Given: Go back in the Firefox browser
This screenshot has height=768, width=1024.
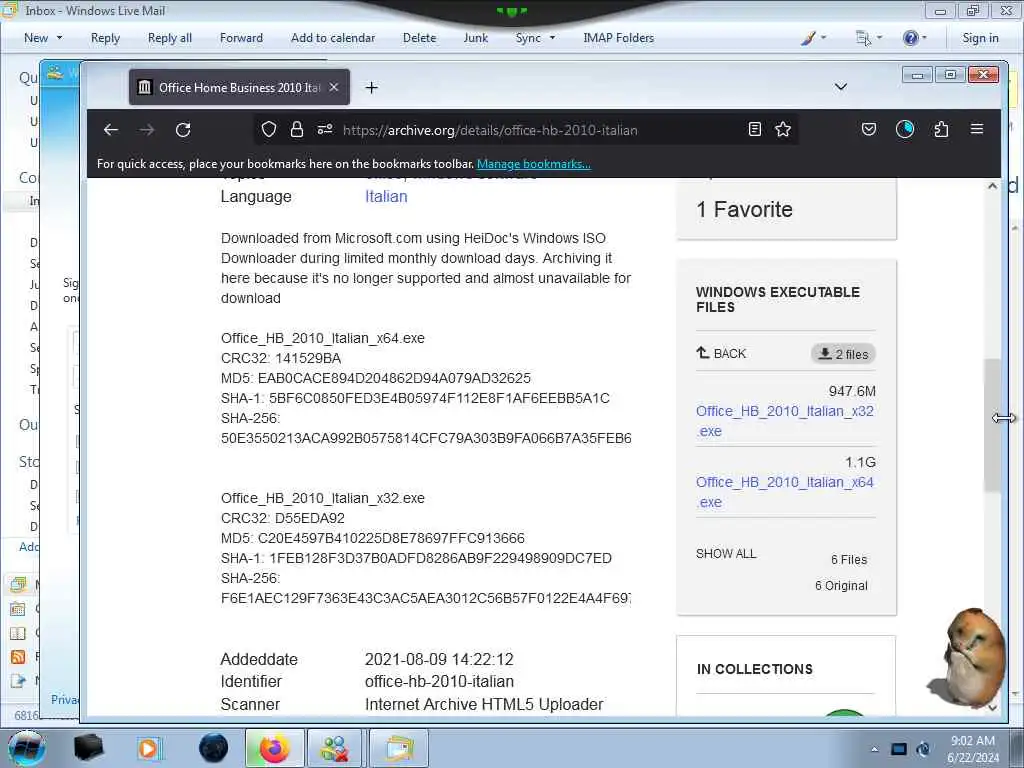Looking at the screenshot, I should tap(111, 130).
